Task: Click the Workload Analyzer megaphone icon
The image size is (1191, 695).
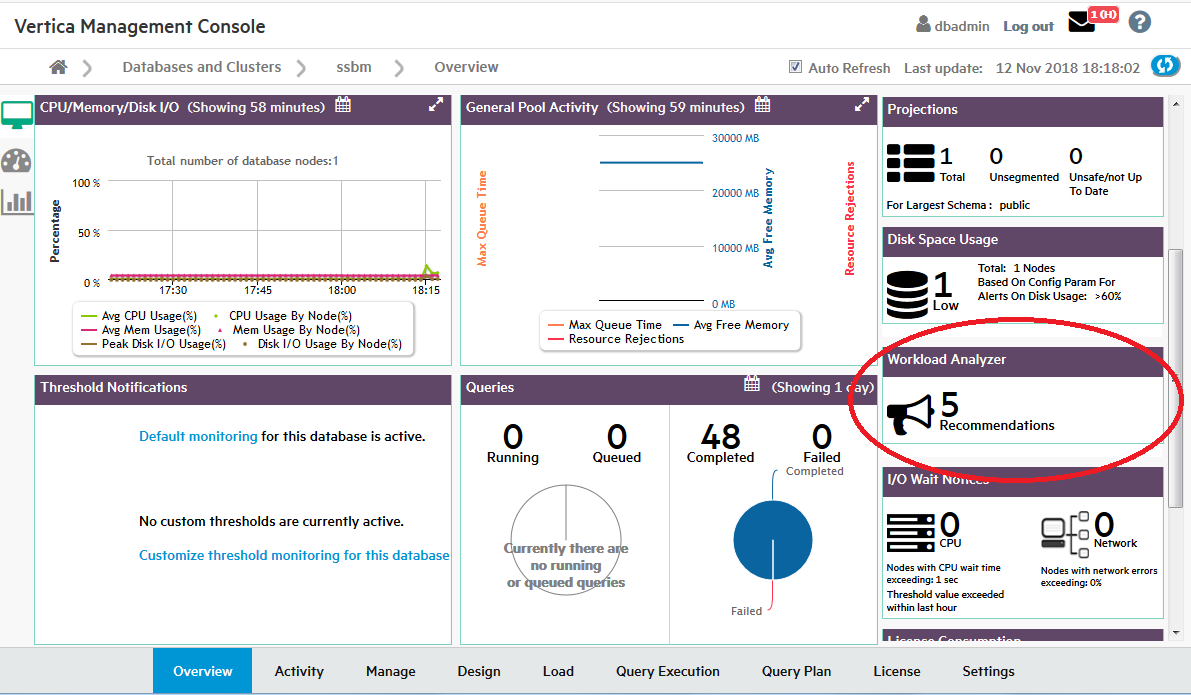Action: [x=910, y=415]
